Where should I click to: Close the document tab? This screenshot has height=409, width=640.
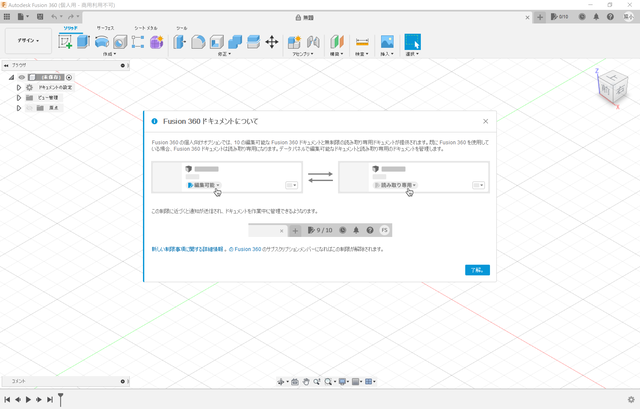point(527,18)
